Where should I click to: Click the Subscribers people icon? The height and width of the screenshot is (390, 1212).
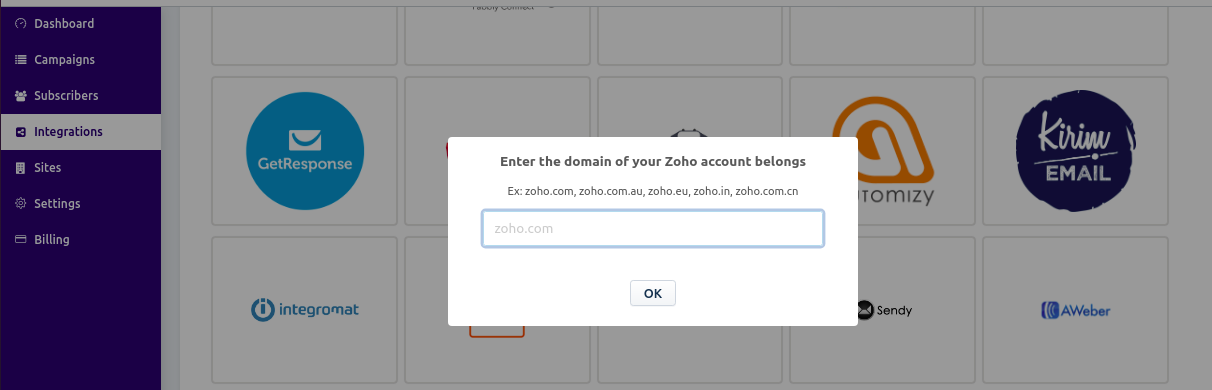(x=21, y=96)
